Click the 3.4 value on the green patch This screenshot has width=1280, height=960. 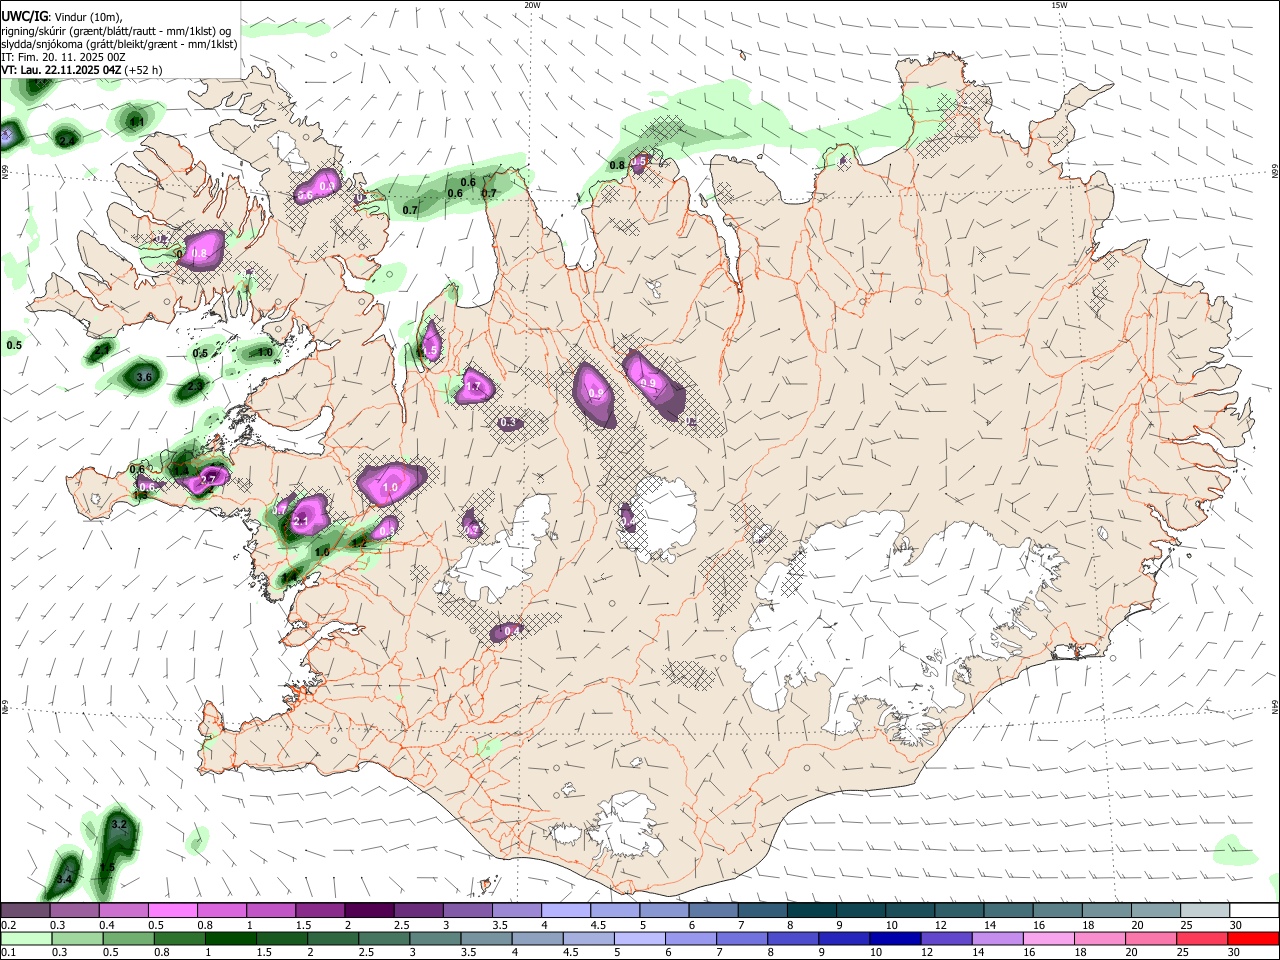64,879
